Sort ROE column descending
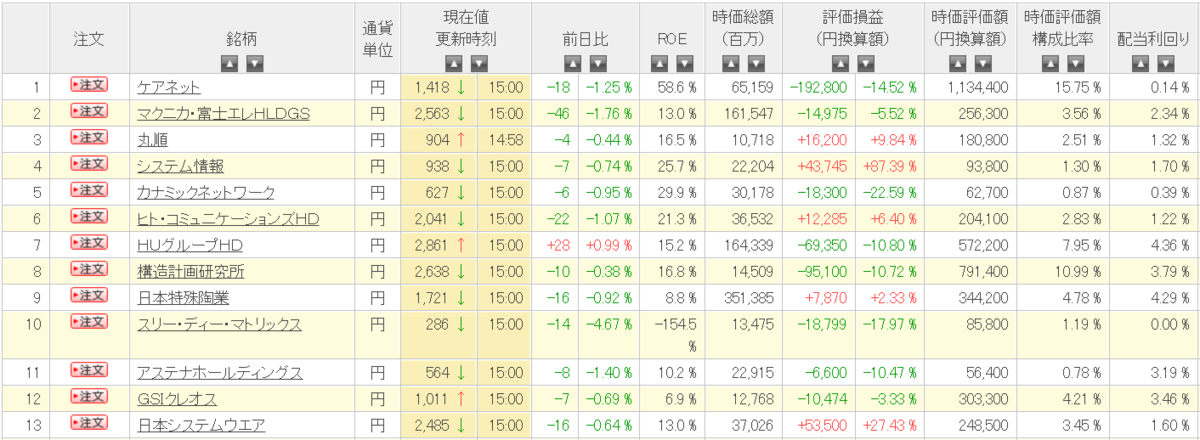Viewport: 1200px width, 440px height. pyautogui.click(x=686, y=64)
